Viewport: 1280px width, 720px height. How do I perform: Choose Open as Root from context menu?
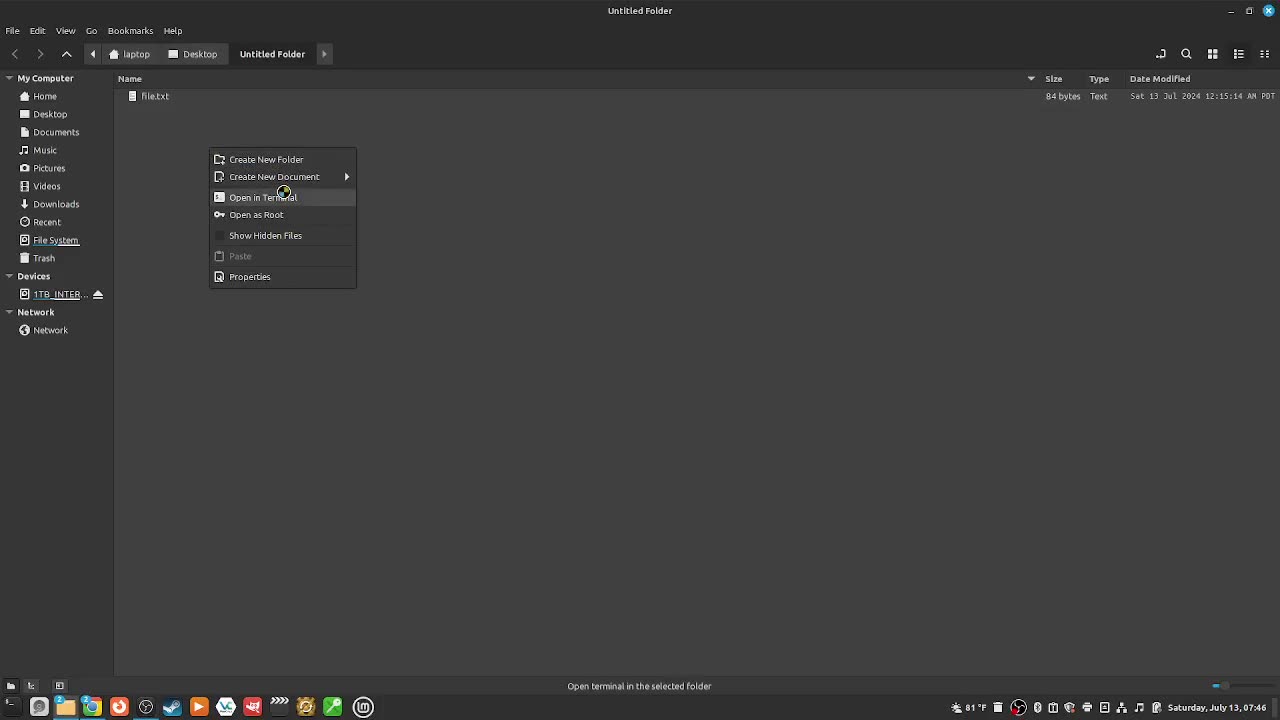click(x=282, y=215)
